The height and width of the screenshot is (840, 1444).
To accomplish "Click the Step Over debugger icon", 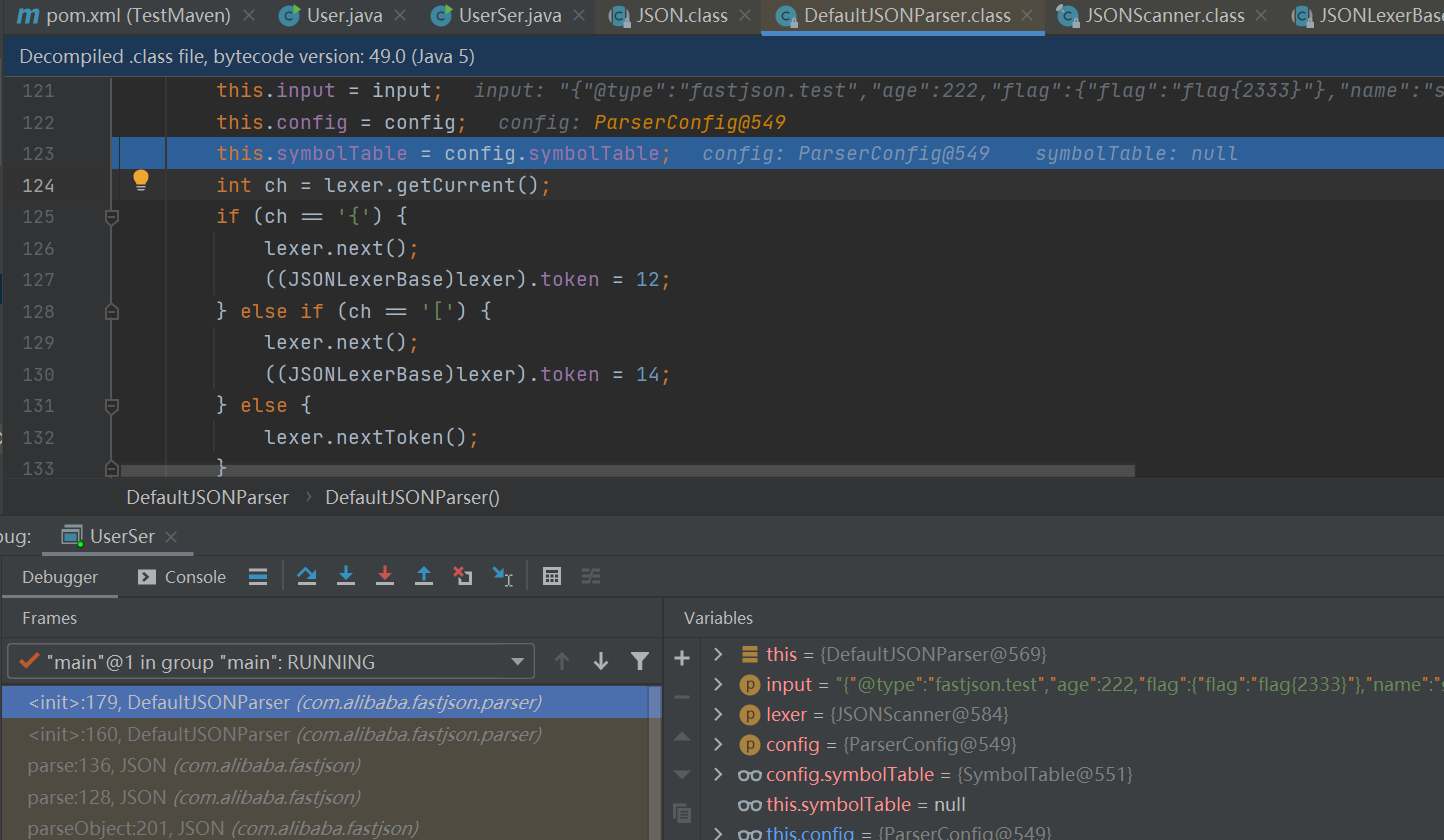I will coord(307,576).
